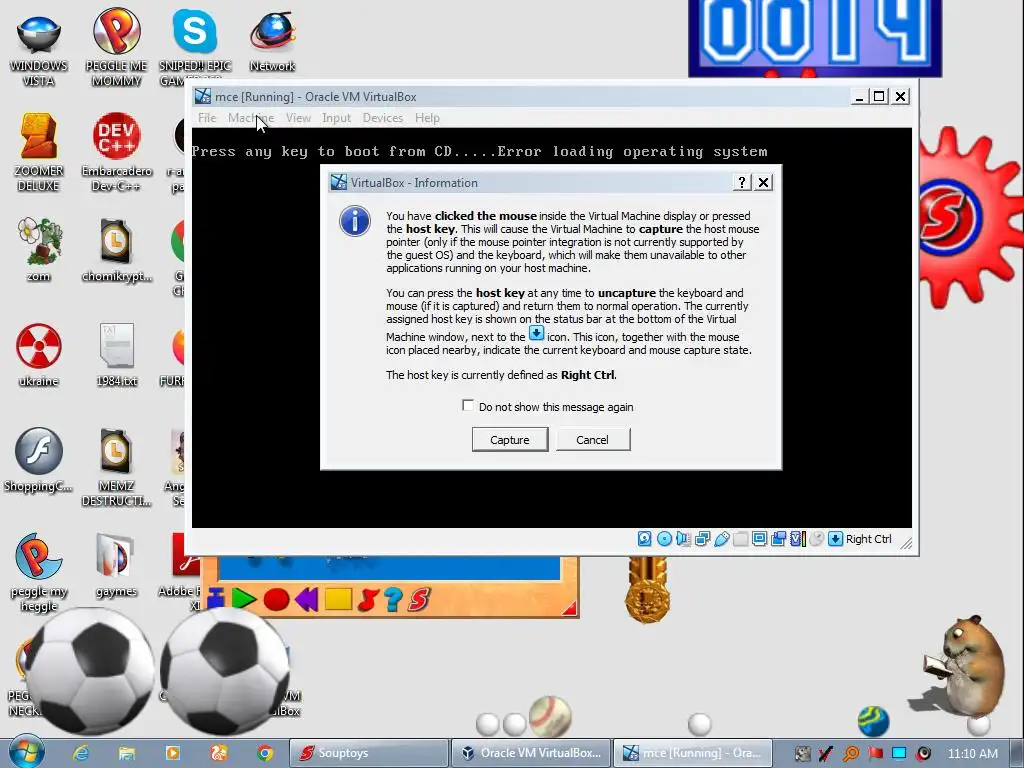Click the CPU virtualization status icon
1024x768 pixels.
tap(797, 539)
